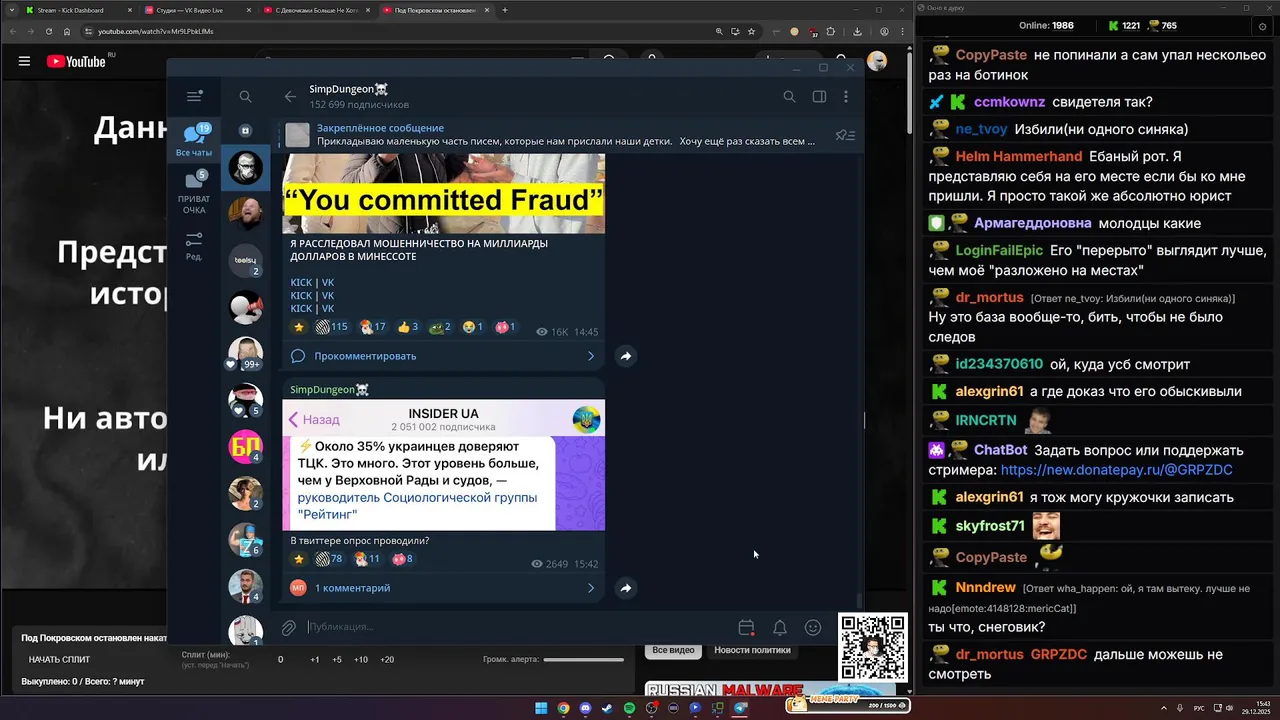
Task: Click 'НАЧАТЬ СПЛИТ' button
Action: (x=59, y=659)
